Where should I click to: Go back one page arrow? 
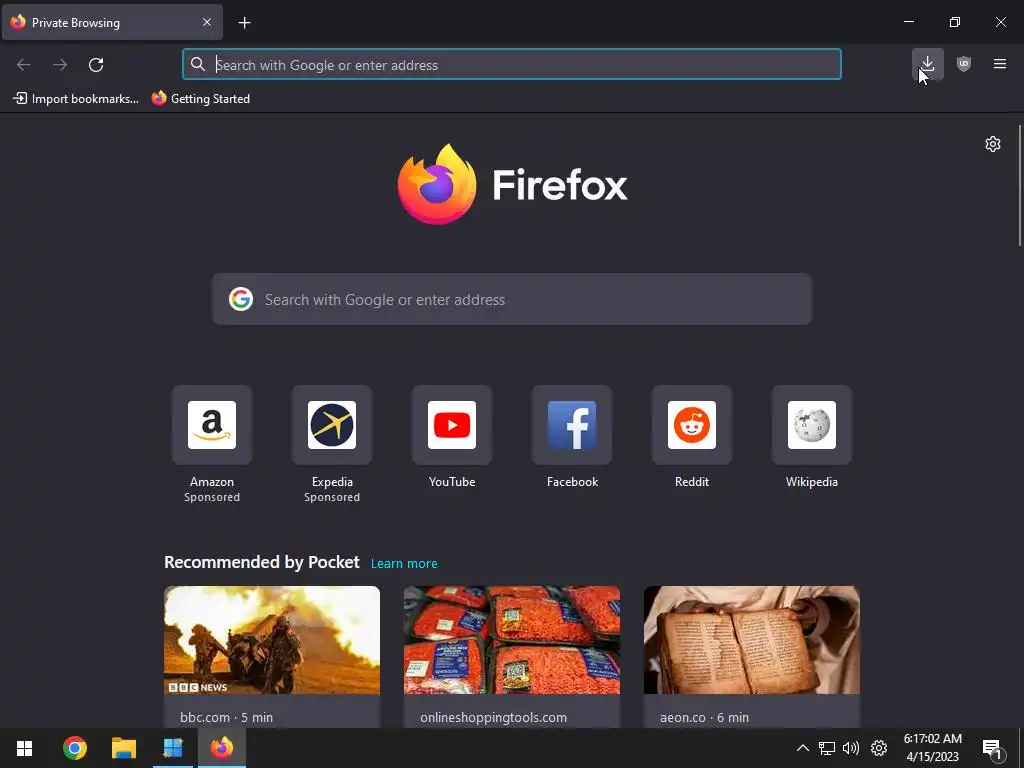(x=24, y=65)
